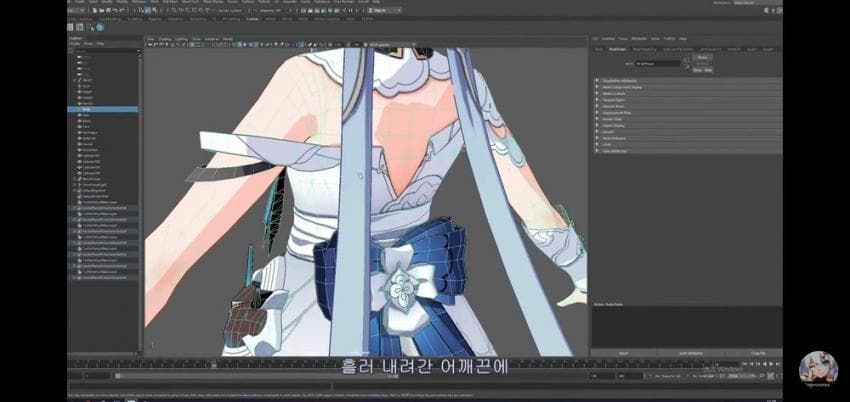This screenshot has width=850, height=402.
Task: Click the mesh name input field
Action: 658,63
